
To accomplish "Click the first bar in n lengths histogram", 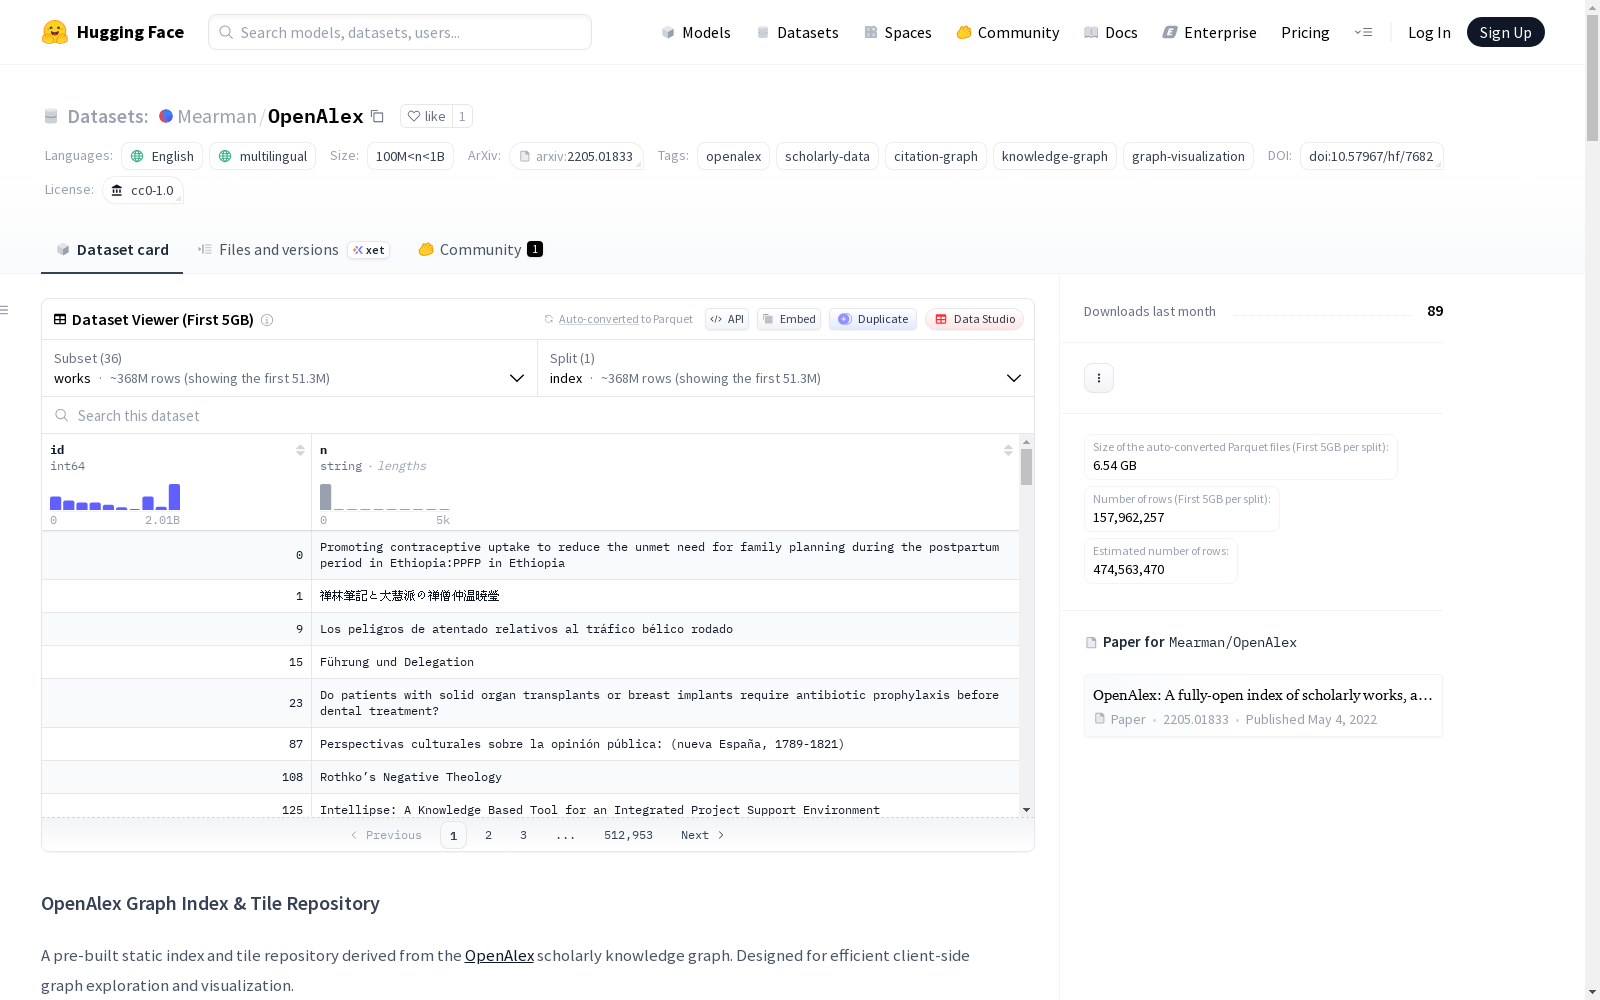I will [x=325, y=497].
